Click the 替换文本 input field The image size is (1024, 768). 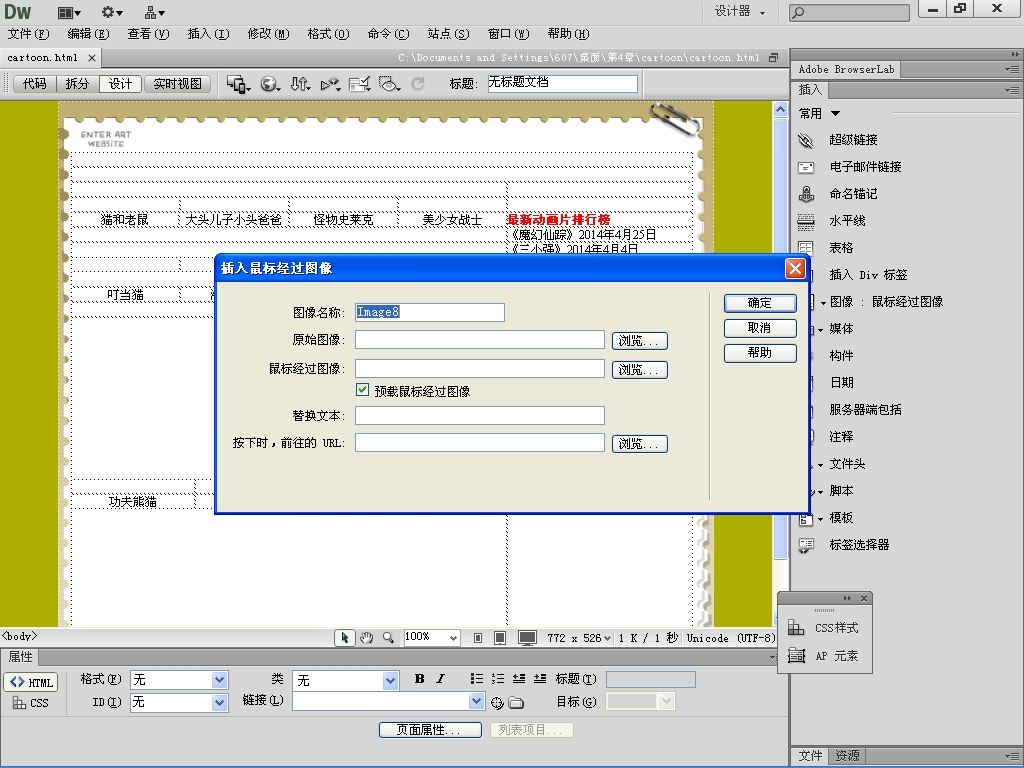tap(480, 415)
